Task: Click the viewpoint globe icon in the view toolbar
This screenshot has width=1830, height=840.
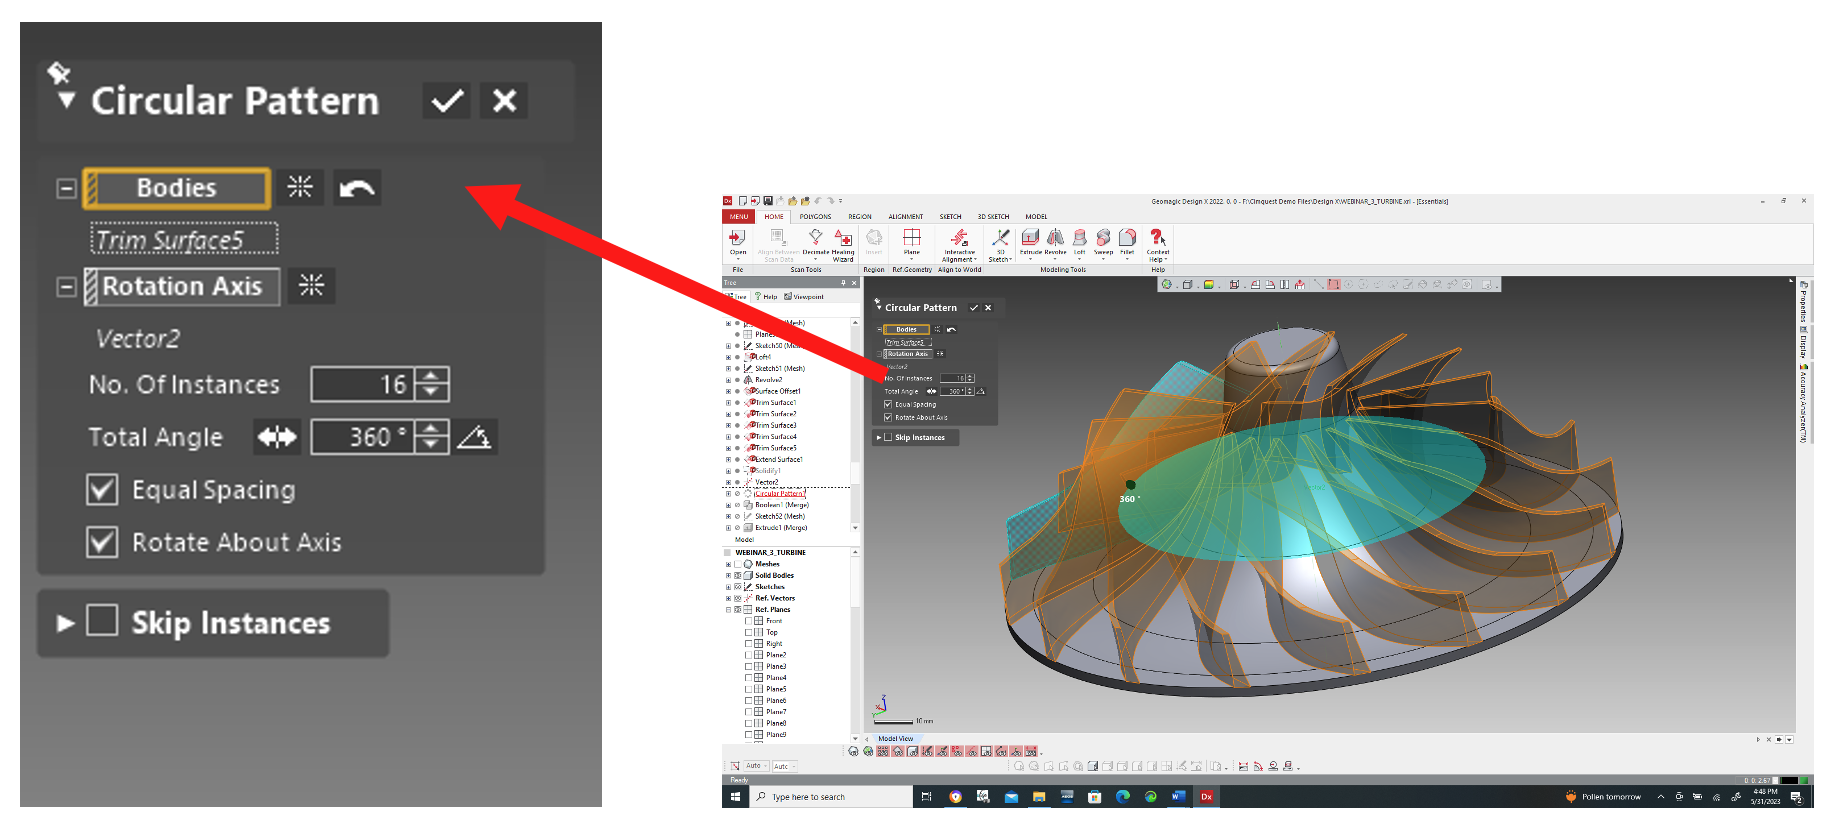Action: point(1166,285)
